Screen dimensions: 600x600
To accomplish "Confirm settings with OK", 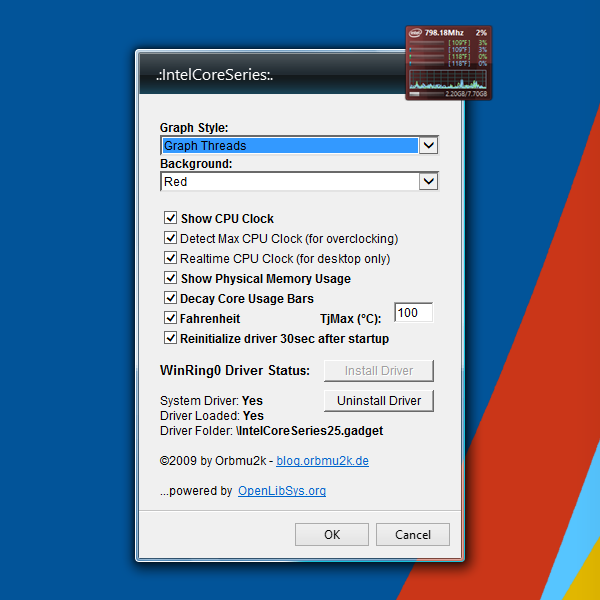I will tap(332, 535).
